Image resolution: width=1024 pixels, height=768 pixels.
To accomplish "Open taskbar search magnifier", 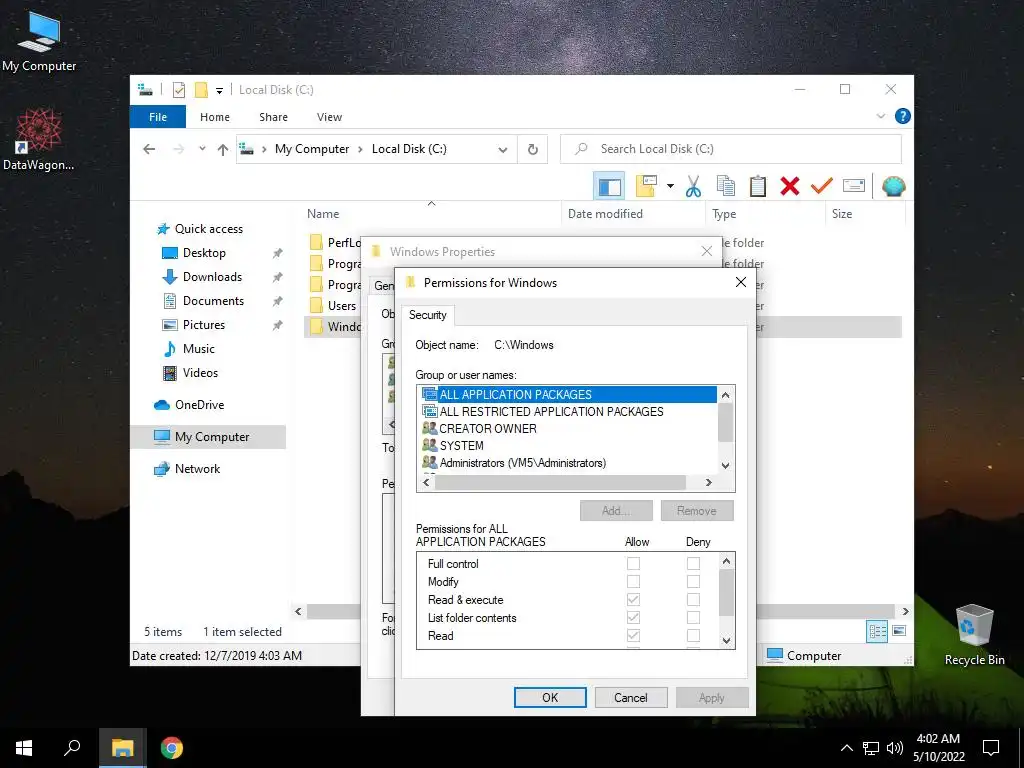I will pyautogui.click(x=72, y=748).
